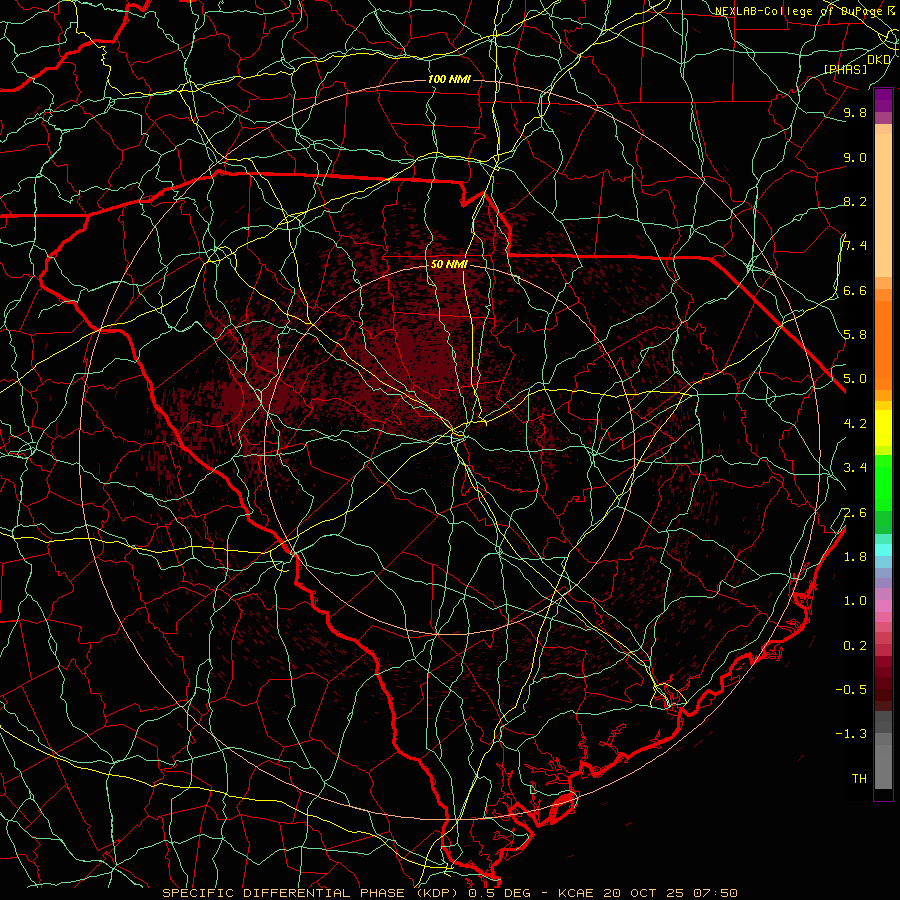Click the 5.8 value on the color scale
Viewport: 900px width, 900px height.
coord(855,335)
